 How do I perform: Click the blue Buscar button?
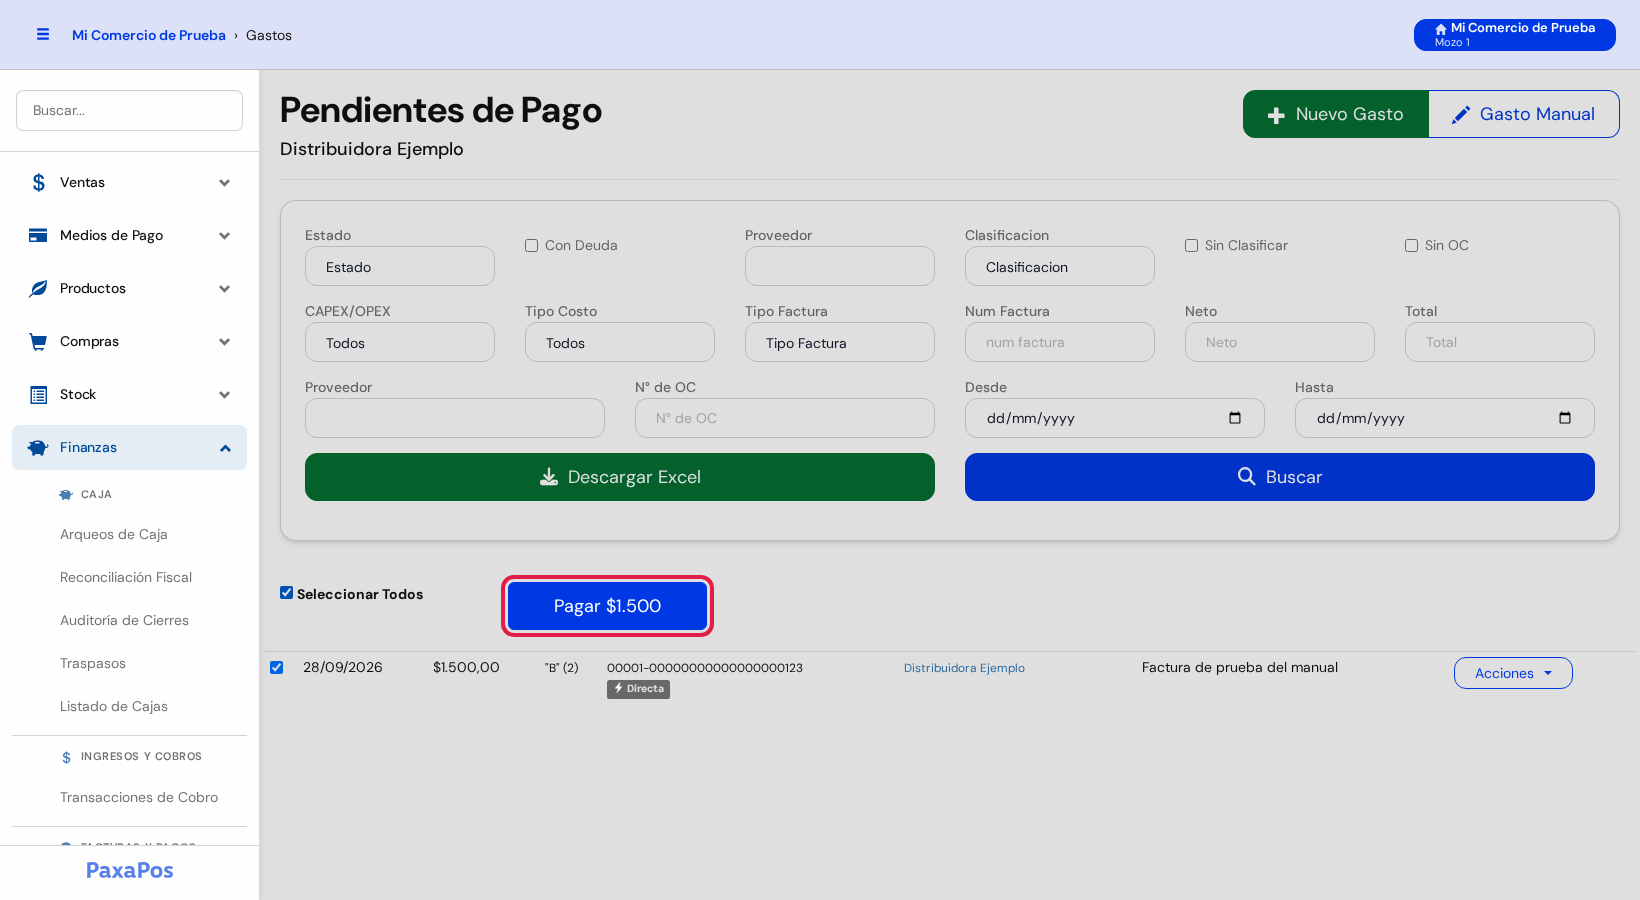(x=1280, y=477)
